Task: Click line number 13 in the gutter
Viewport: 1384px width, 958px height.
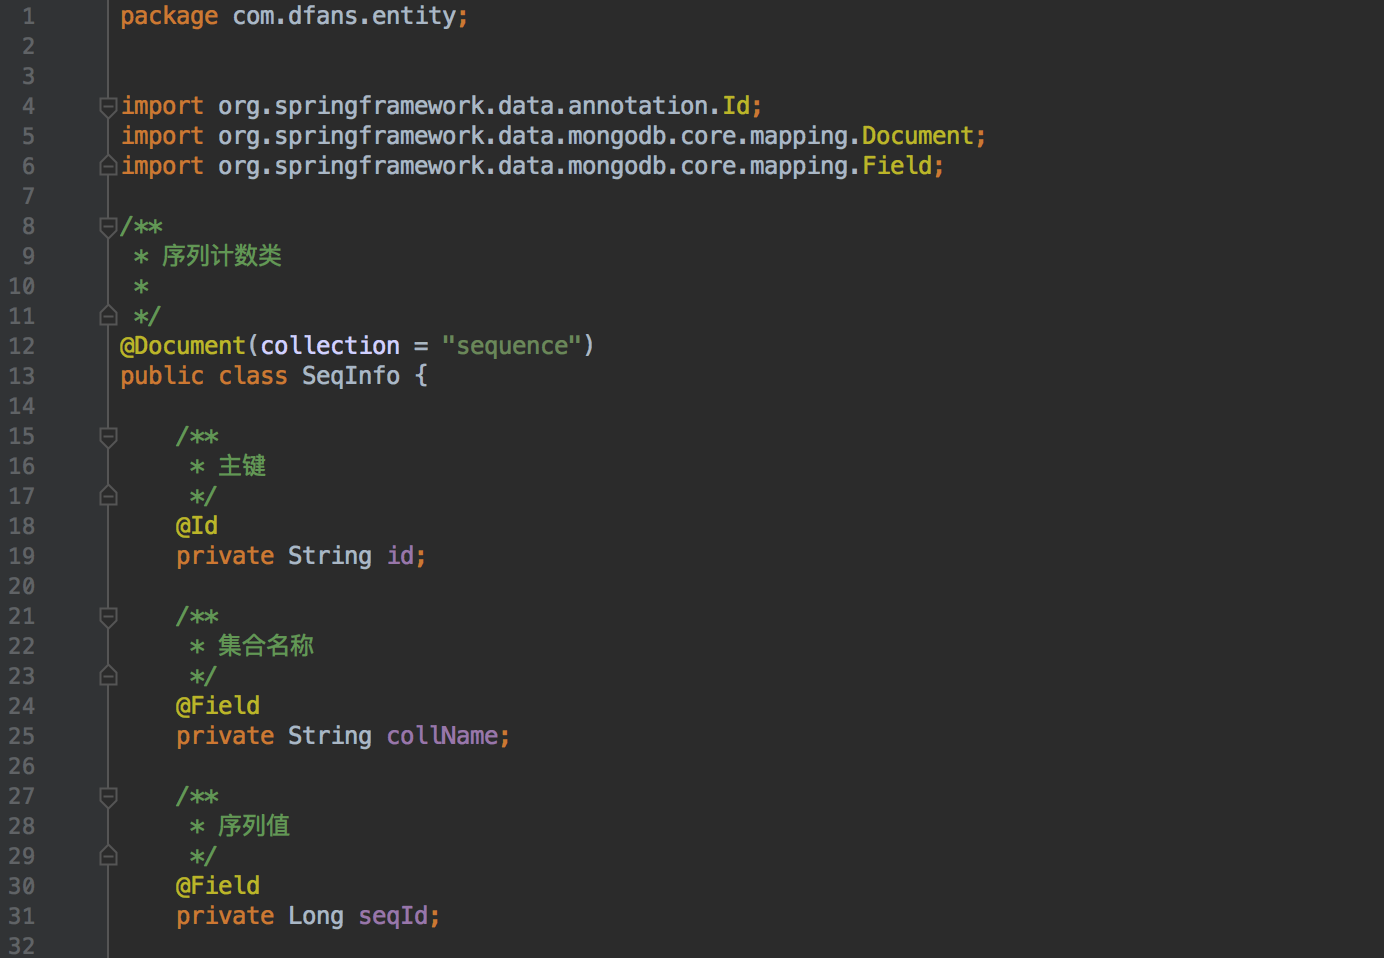Action: pos(22,376)
